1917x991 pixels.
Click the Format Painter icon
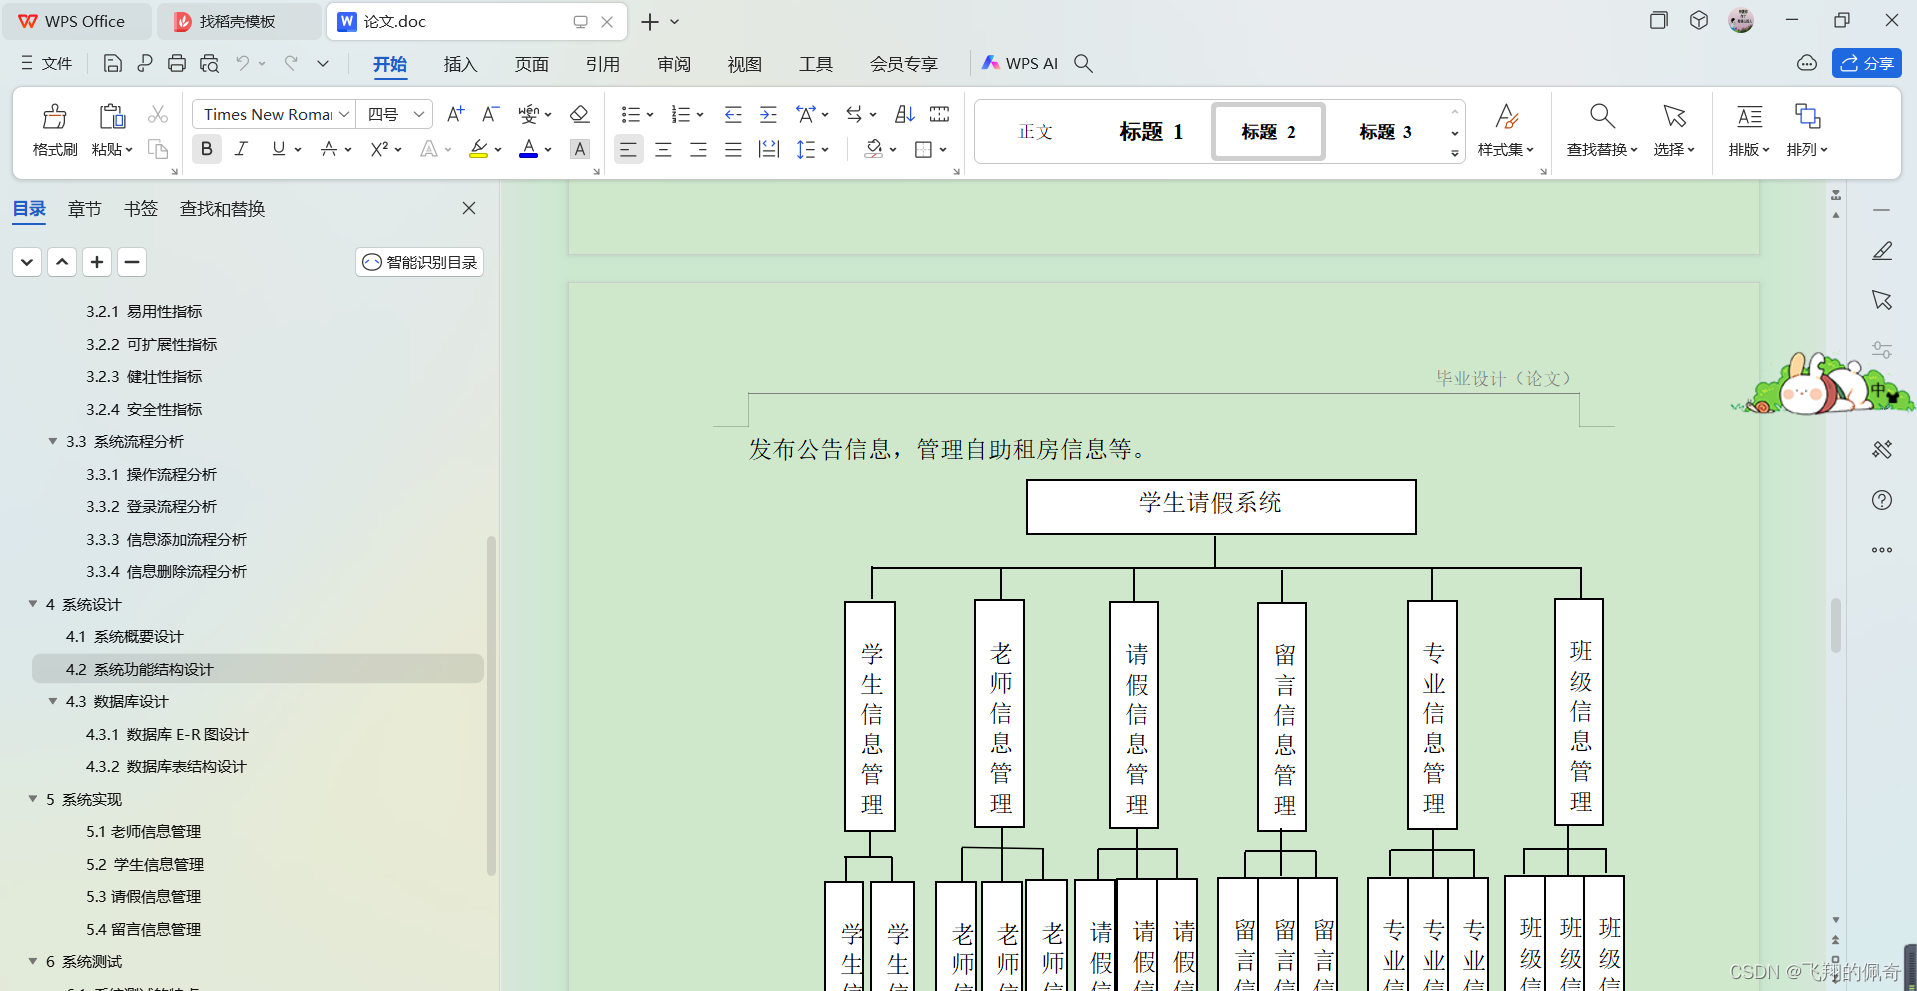55,117
